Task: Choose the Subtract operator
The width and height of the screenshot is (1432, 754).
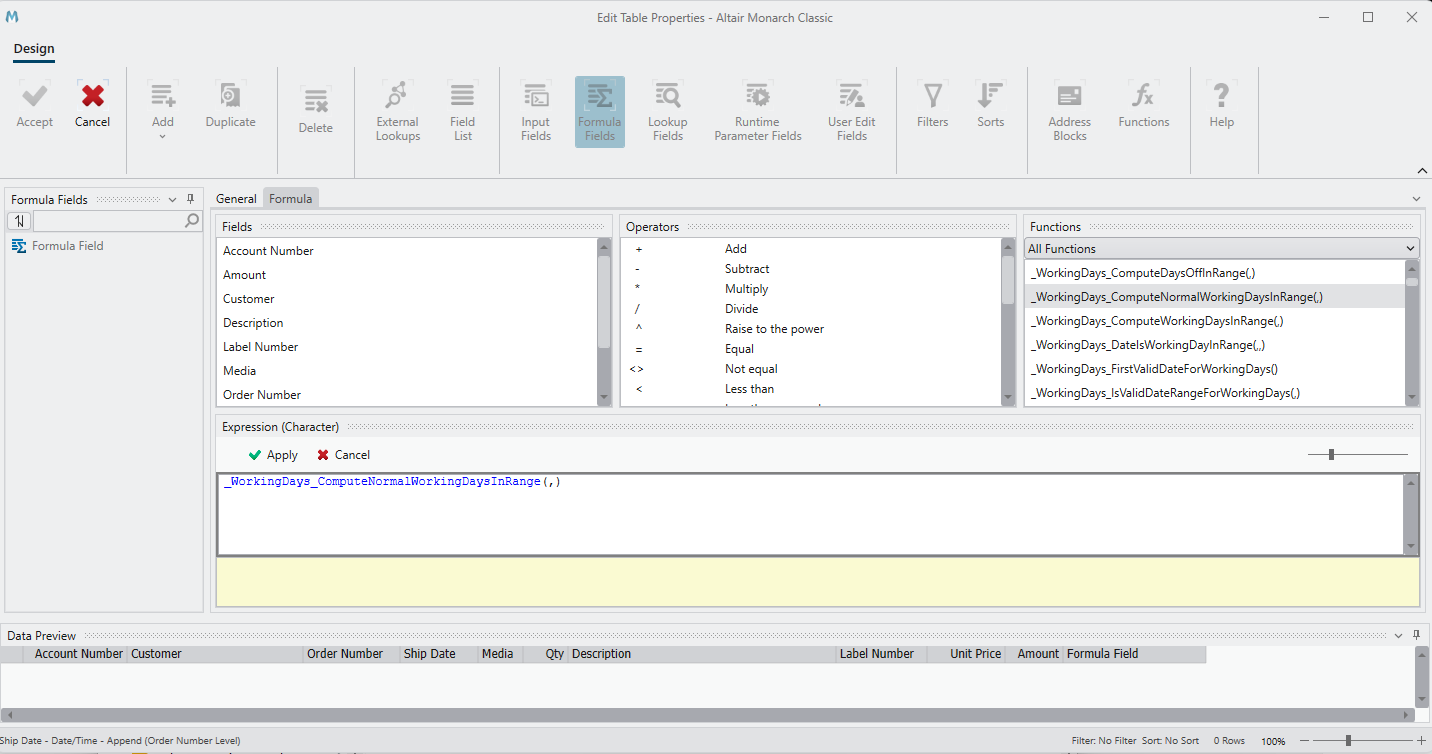Action: [x=747, y=269]
